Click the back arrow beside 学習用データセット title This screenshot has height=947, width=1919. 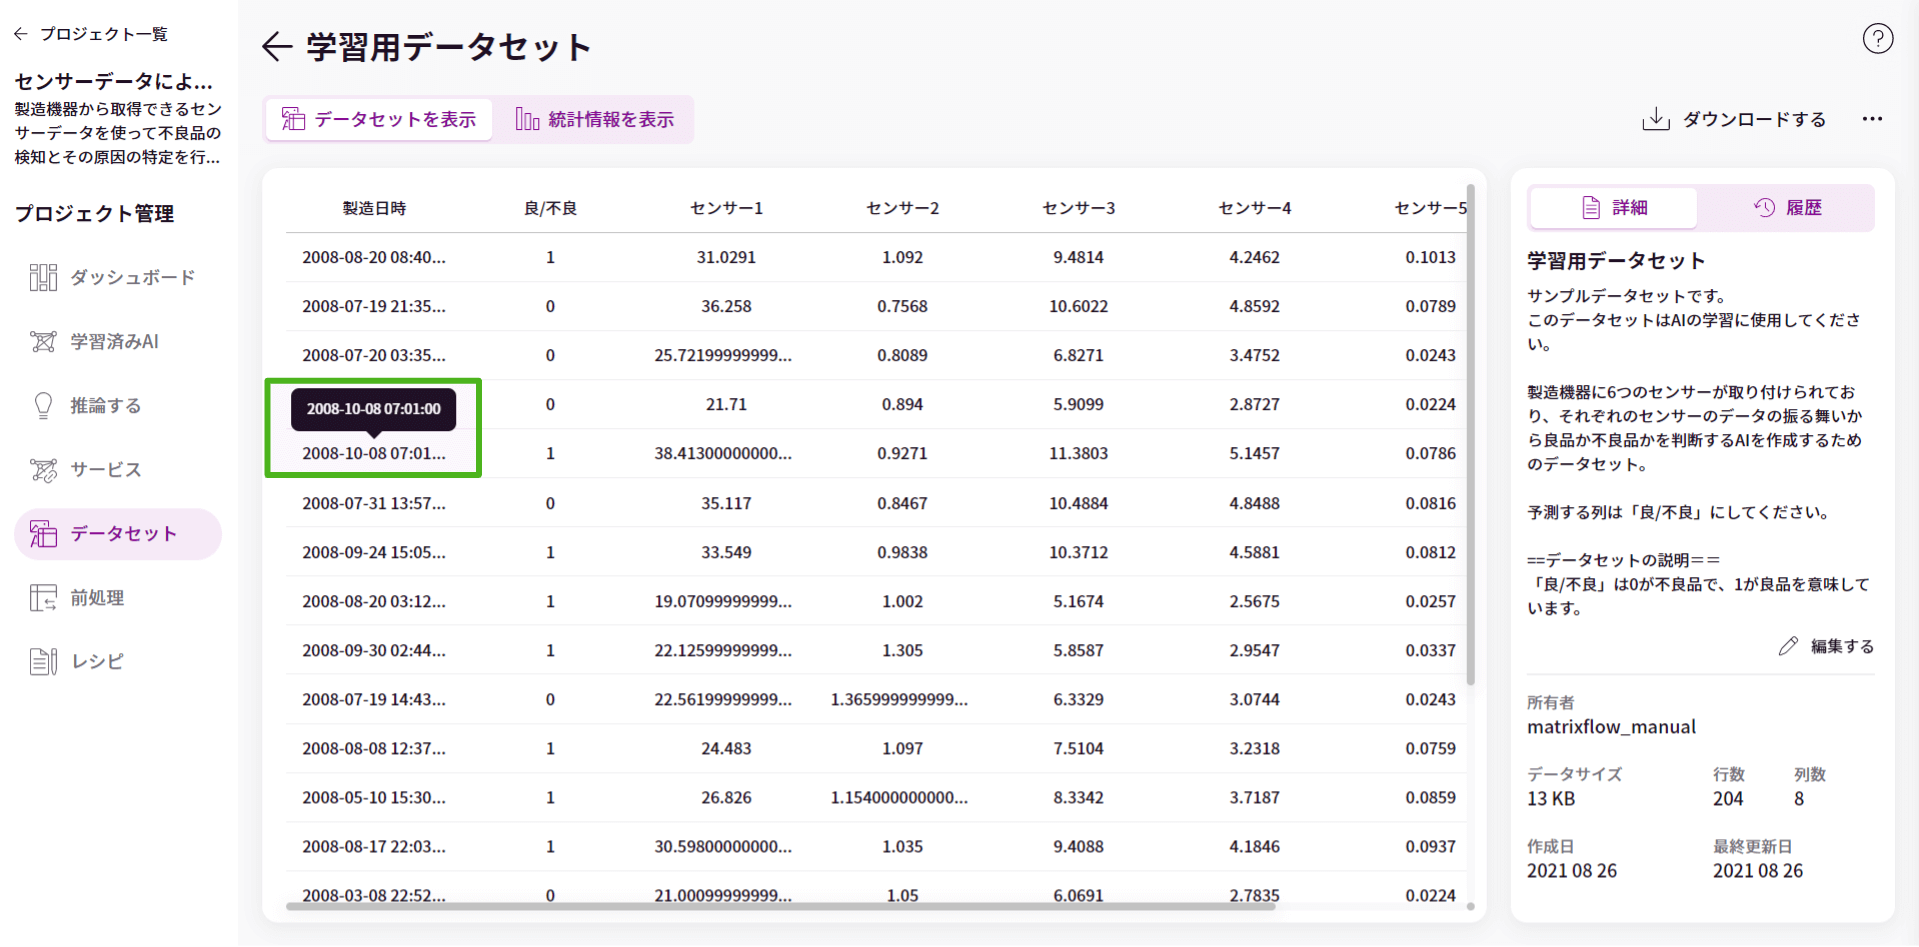coord(276,46)
